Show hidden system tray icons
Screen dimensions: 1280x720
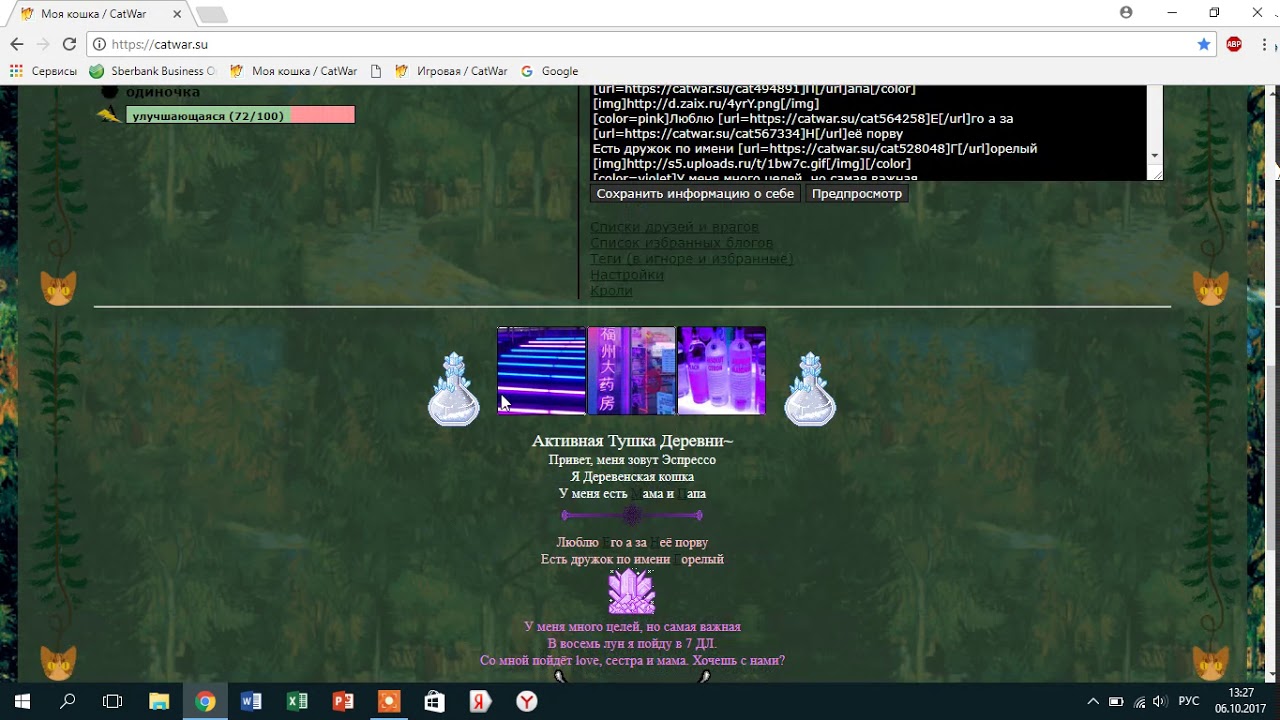point(1093,702)
